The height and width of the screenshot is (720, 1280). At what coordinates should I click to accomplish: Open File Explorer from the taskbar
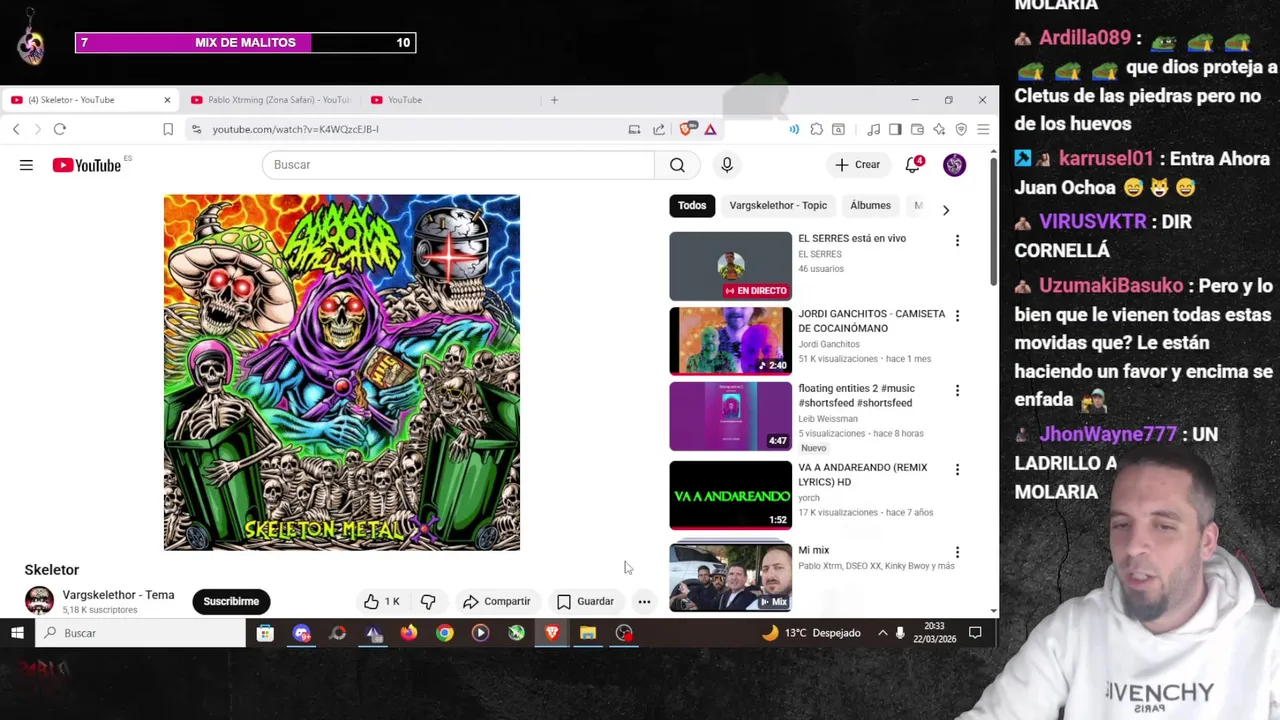pyautogui.click(x=588, y=633)
